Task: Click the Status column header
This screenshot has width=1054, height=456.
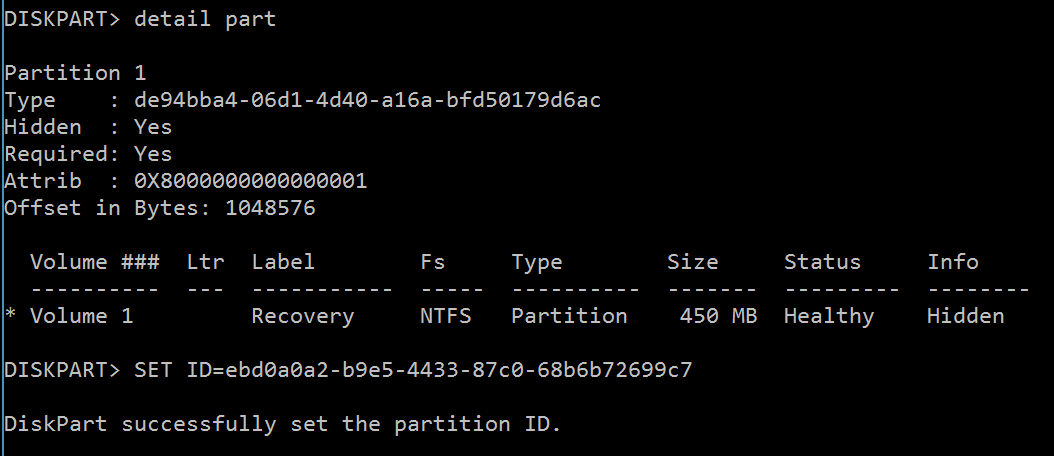Action: (x=822, y=262)
